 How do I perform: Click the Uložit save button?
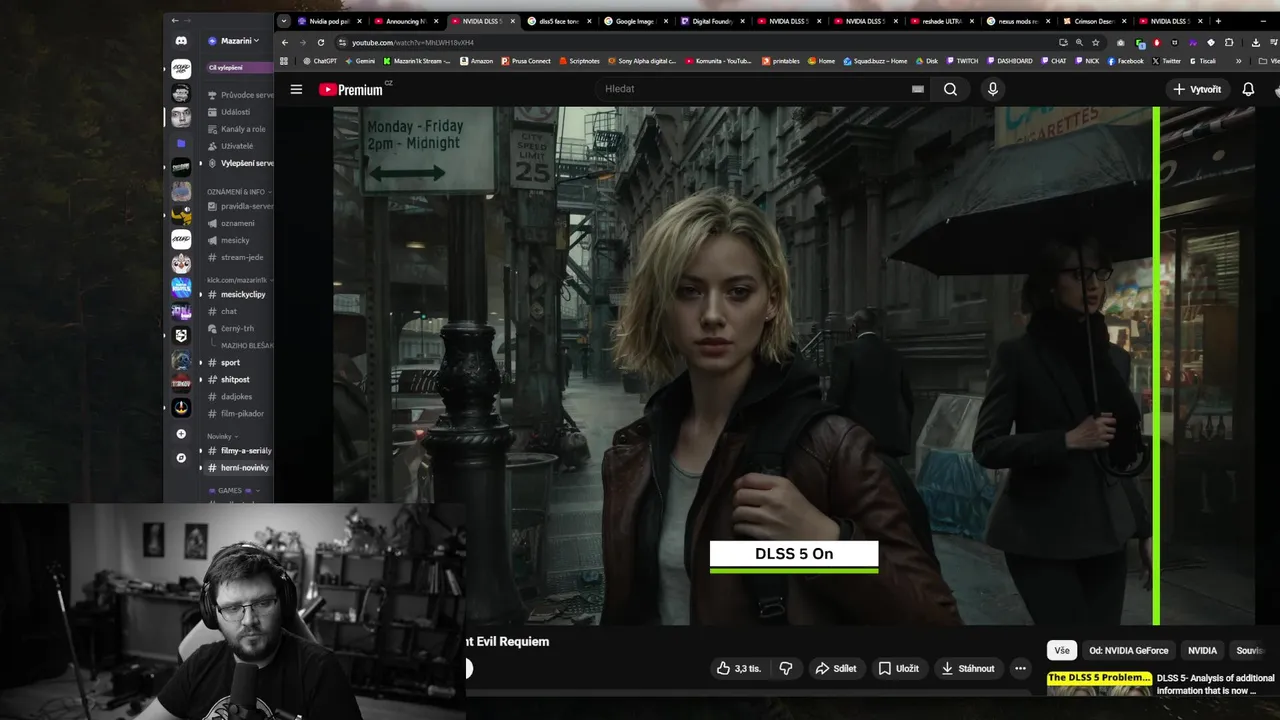[898, 668]
